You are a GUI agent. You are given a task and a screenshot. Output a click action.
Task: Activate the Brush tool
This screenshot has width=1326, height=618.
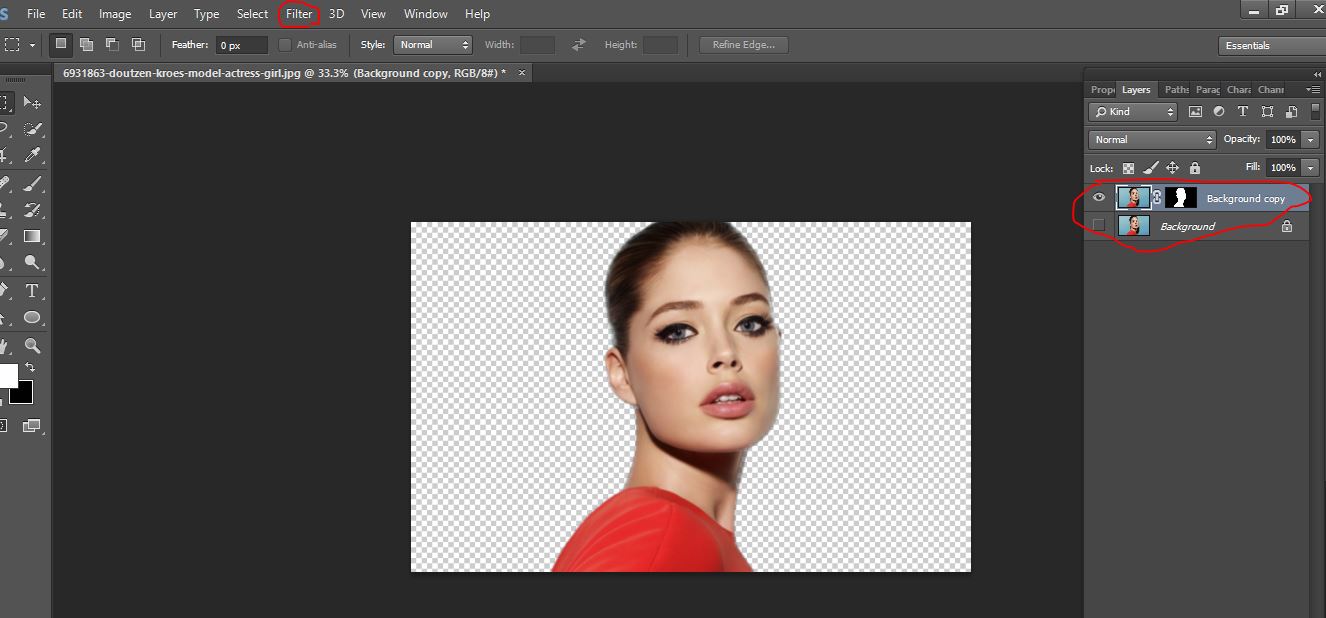tap(34, 184)
